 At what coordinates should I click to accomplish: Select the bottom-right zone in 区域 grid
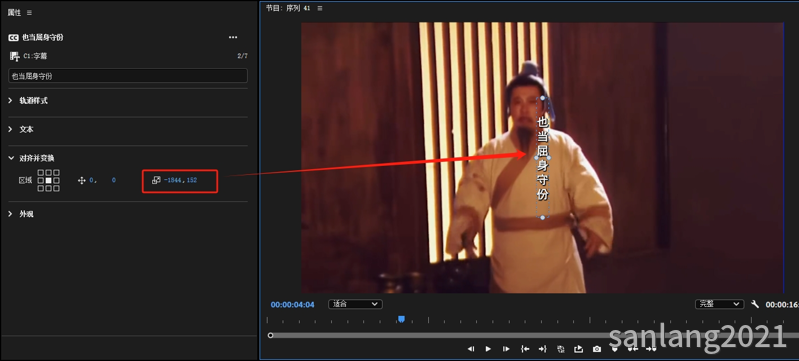tap(56, 188)
